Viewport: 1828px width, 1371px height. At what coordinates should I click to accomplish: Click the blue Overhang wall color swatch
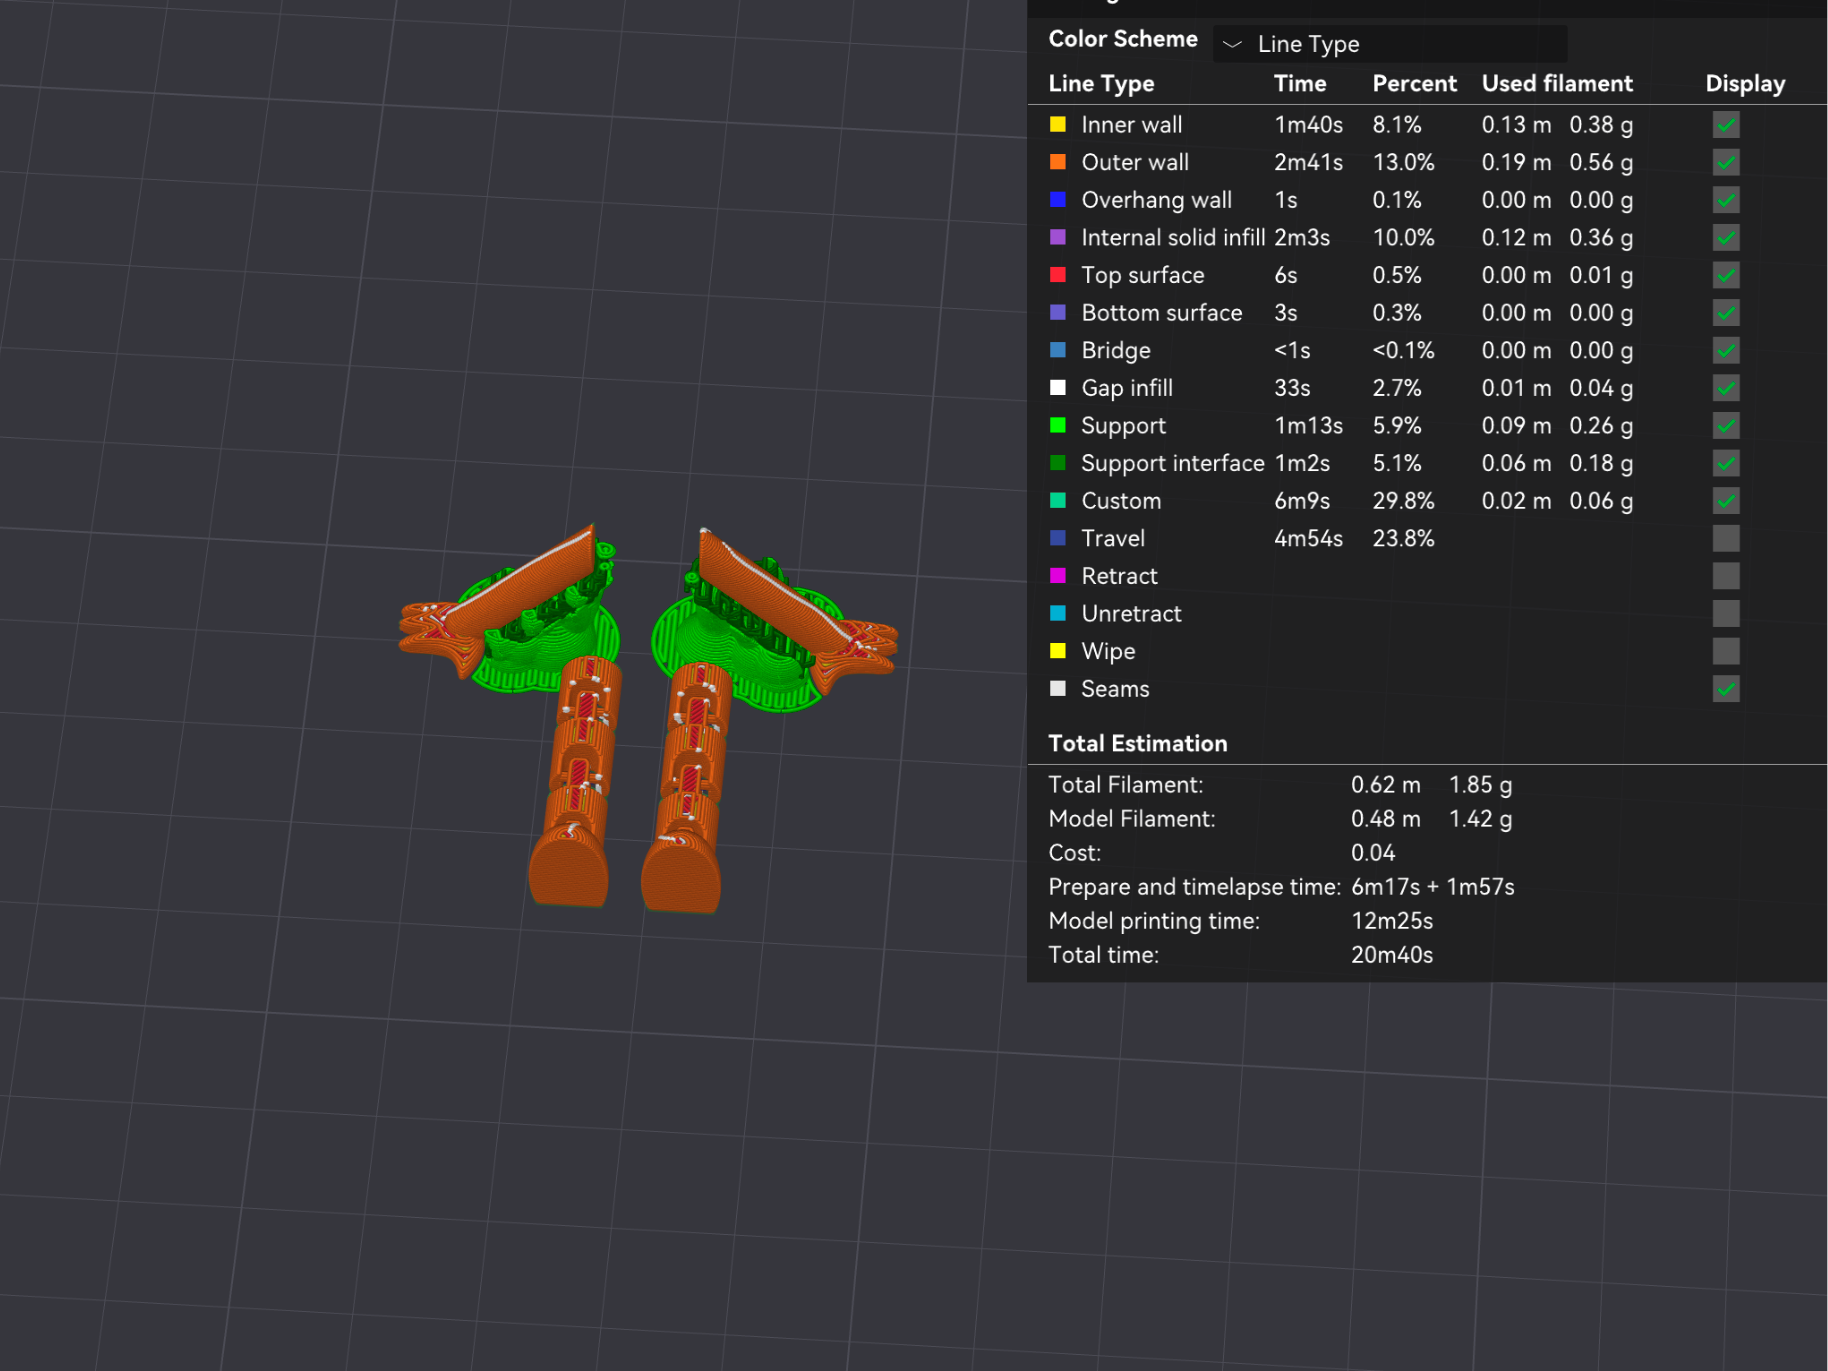point(1057,199)
